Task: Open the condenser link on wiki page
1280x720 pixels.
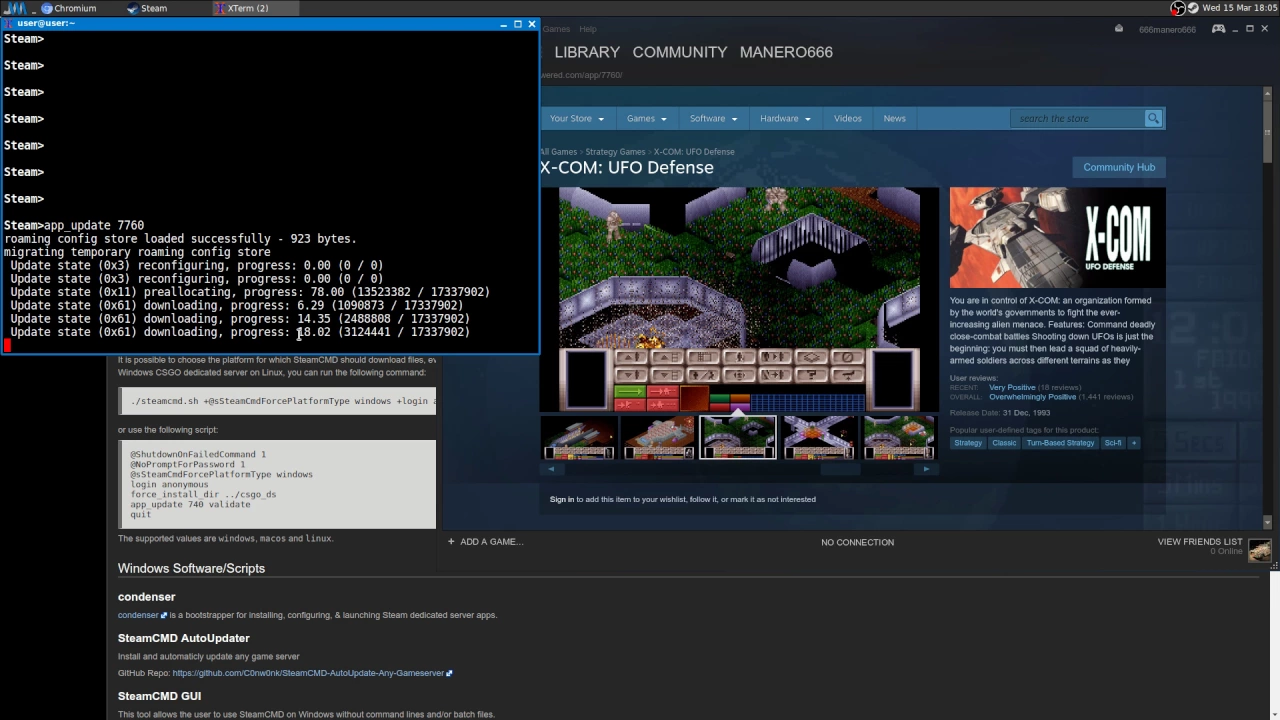Action: tap(138, 615)
